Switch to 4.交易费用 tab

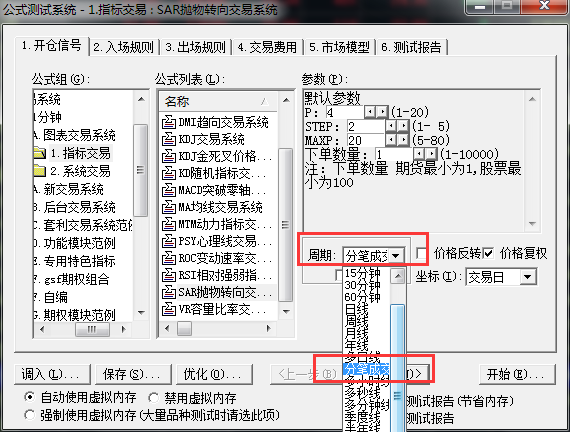[267, 47]
